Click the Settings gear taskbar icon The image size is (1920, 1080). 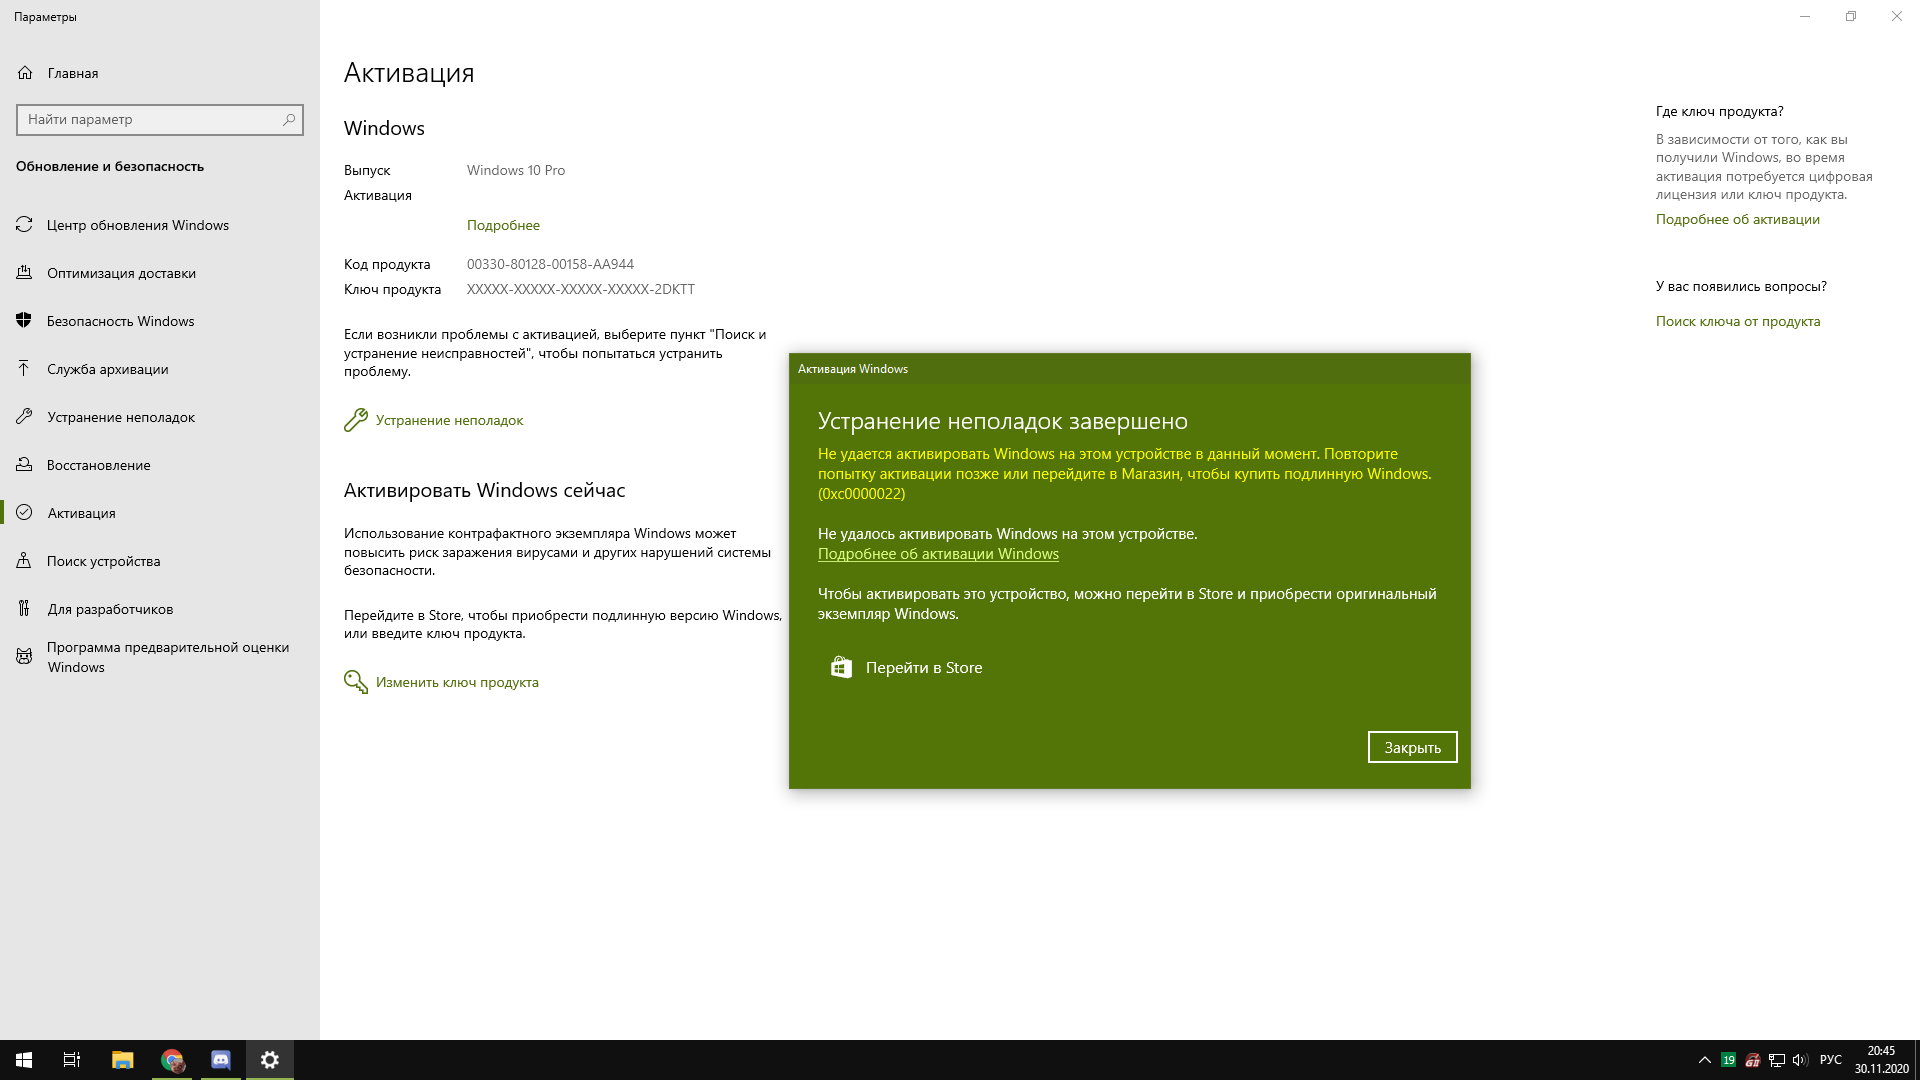(270, 1060)
